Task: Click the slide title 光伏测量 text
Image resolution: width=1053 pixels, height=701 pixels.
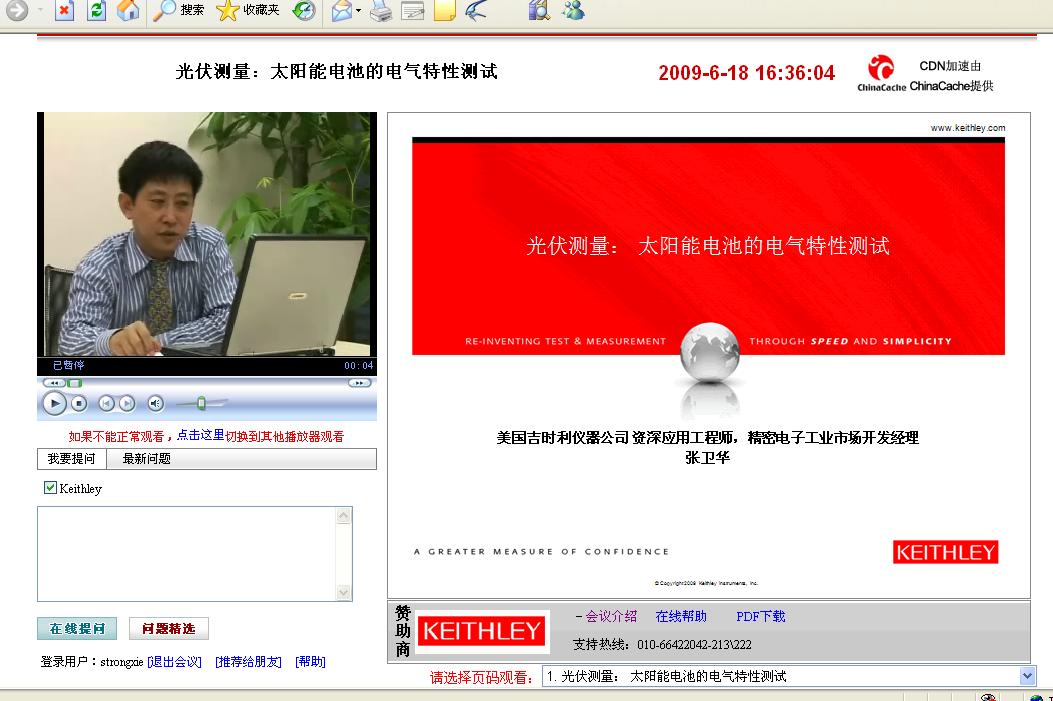Action: pyautogui.click(x=708, y=246)
